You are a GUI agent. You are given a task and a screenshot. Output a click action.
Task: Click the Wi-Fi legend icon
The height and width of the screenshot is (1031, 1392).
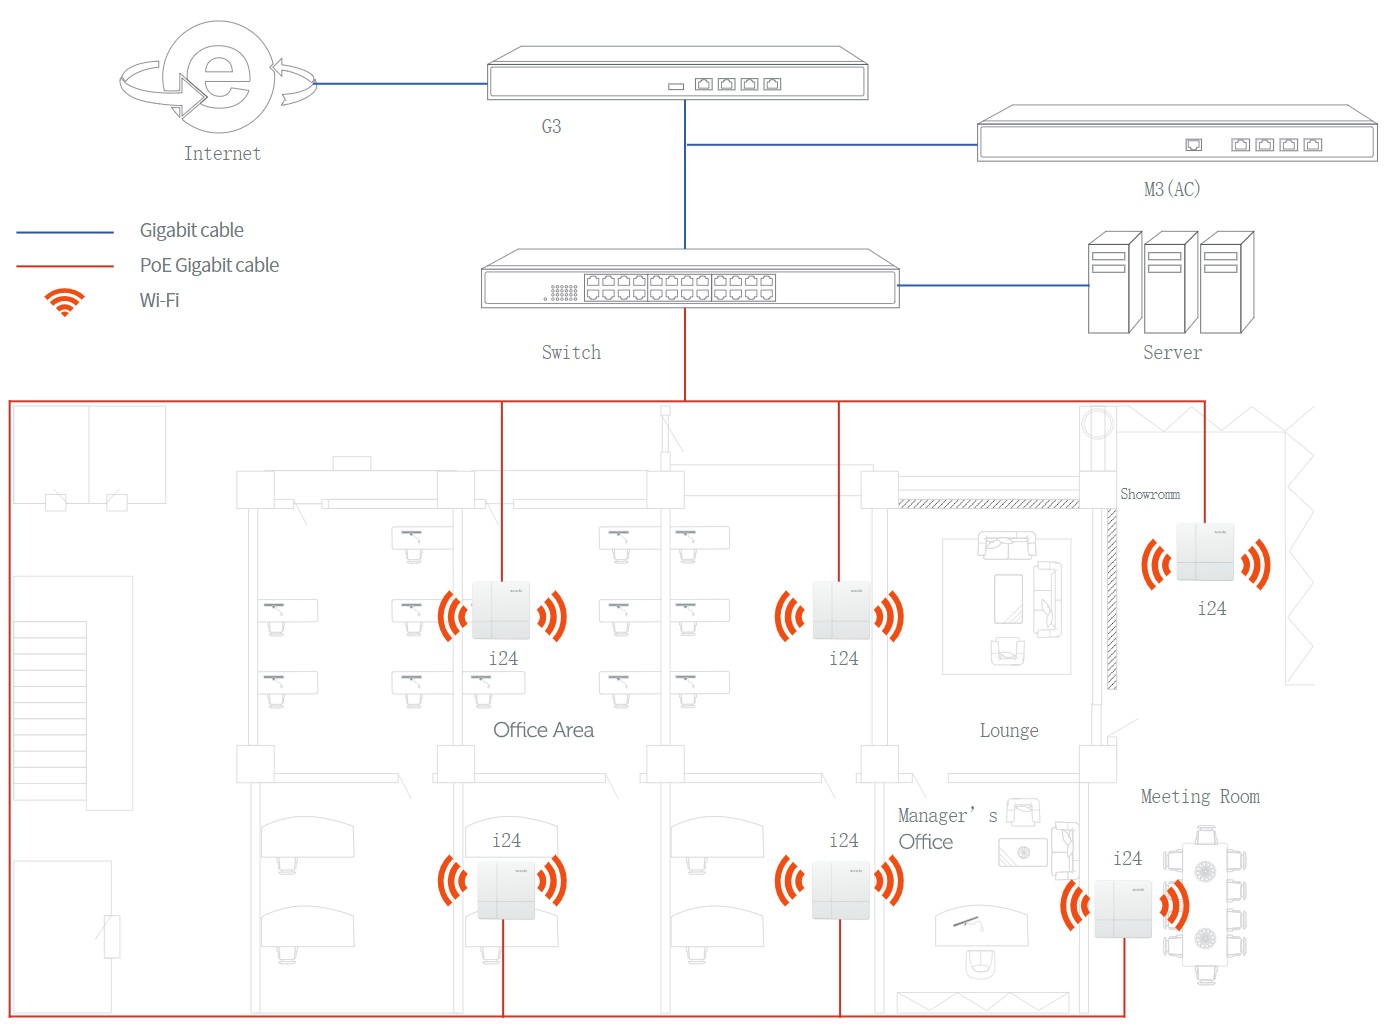pos(65,302)
